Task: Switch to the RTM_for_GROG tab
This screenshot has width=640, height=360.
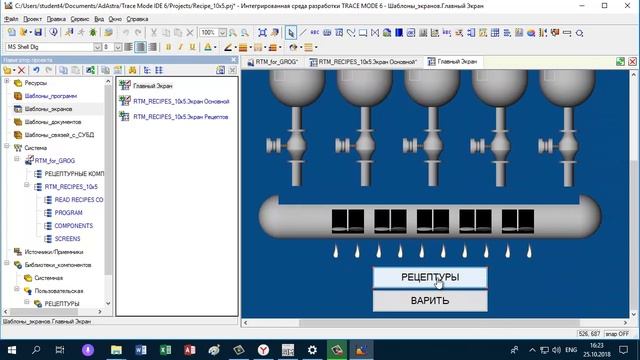Action: [x=273, y=62]
